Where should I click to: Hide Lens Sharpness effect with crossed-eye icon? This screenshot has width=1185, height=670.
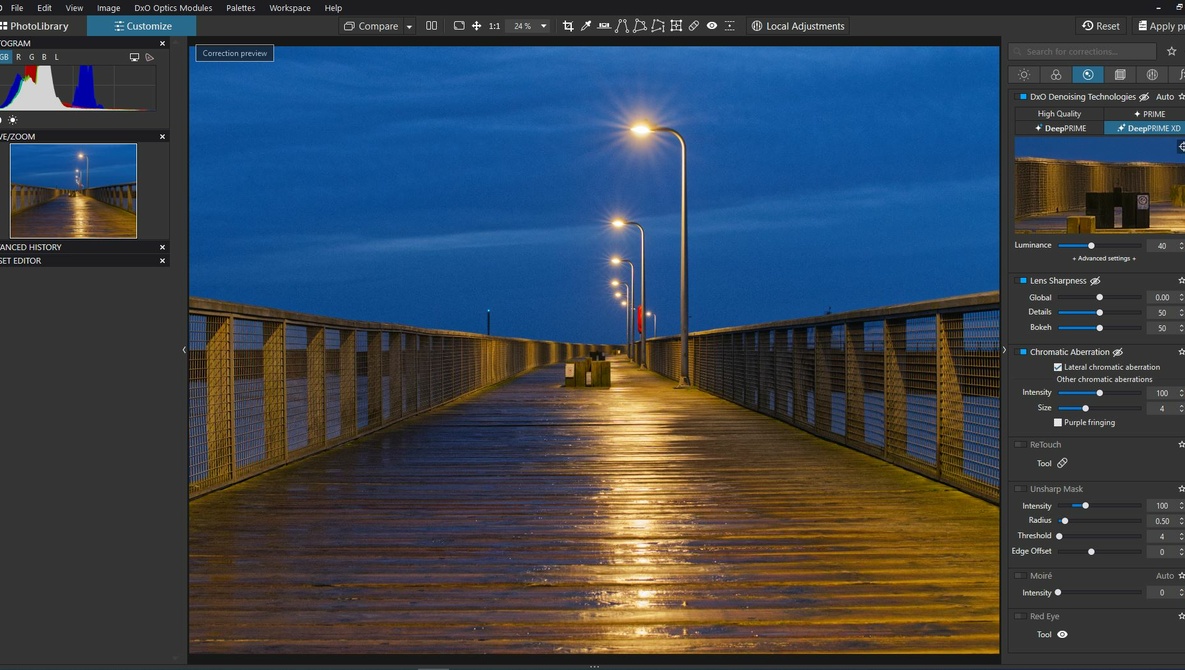pos(1095,280)
